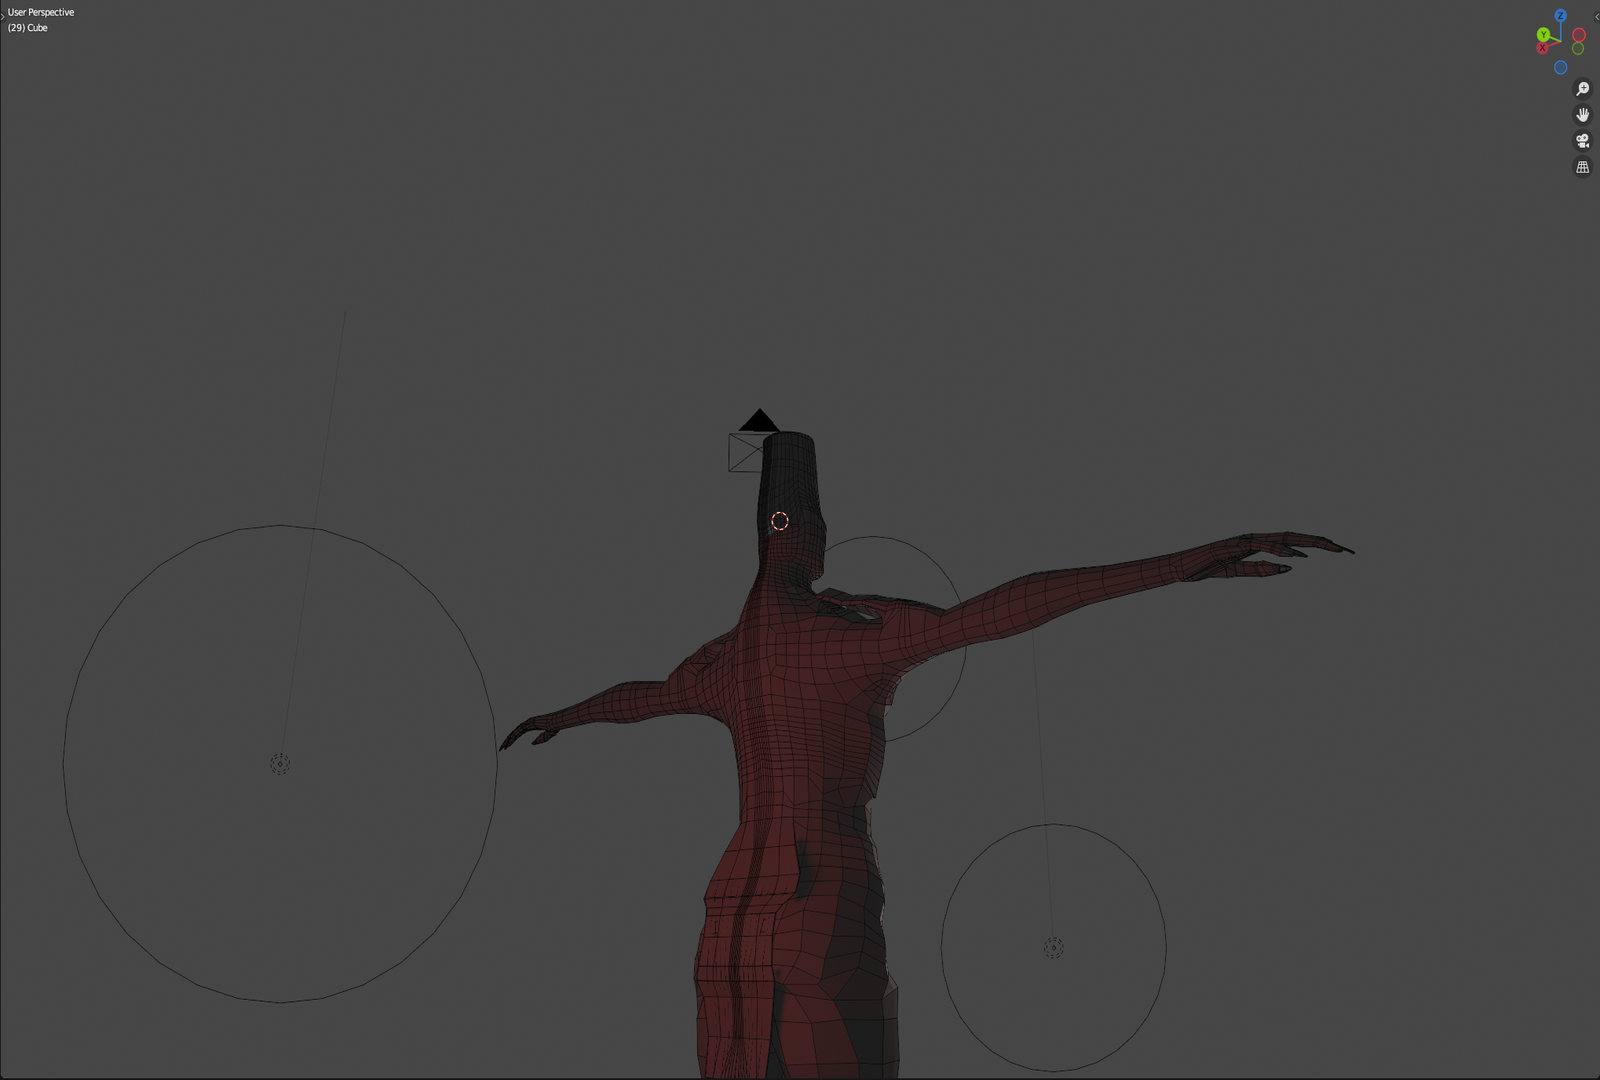Toggle perspective/orthographic with the grid icon
Image resolution: width=1600 pixels, height=1080 pixels.
1582,167
